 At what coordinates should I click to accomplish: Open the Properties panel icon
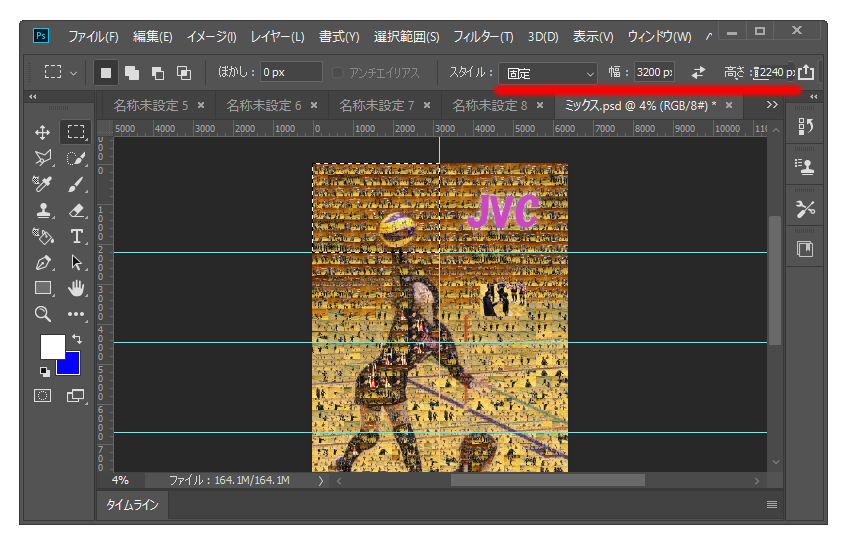click(x=805, y=167)
